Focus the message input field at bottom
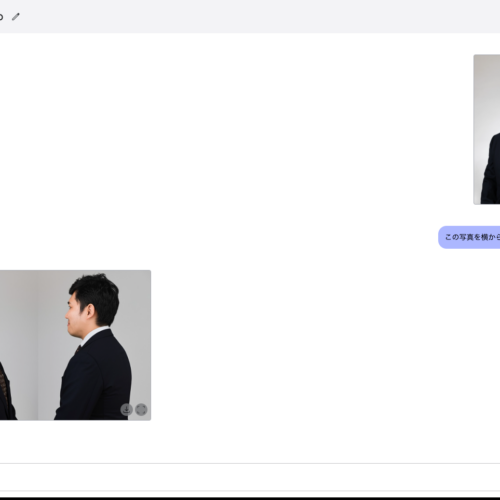500x500 pixels. coord(250,477)
